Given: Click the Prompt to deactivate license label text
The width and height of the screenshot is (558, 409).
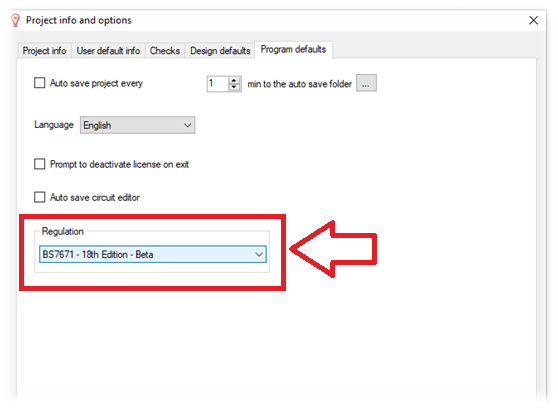Looking at the screenshot, I should 119,164.
